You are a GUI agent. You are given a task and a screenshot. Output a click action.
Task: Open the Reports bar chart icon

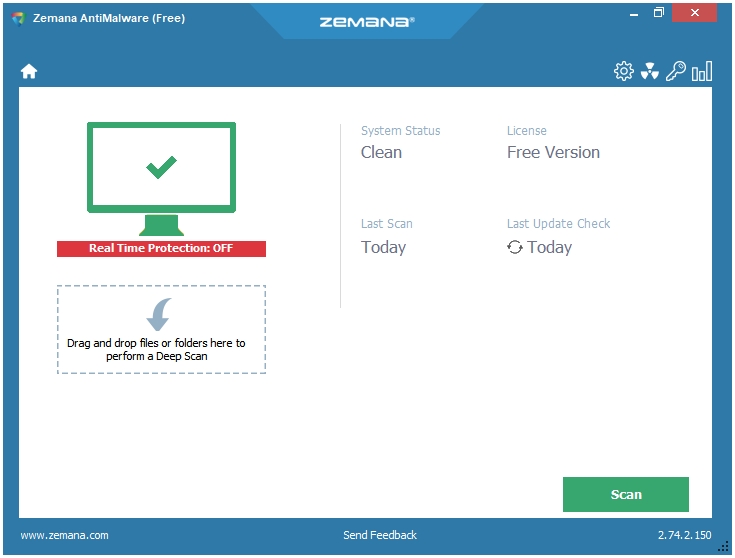[702, 71]
